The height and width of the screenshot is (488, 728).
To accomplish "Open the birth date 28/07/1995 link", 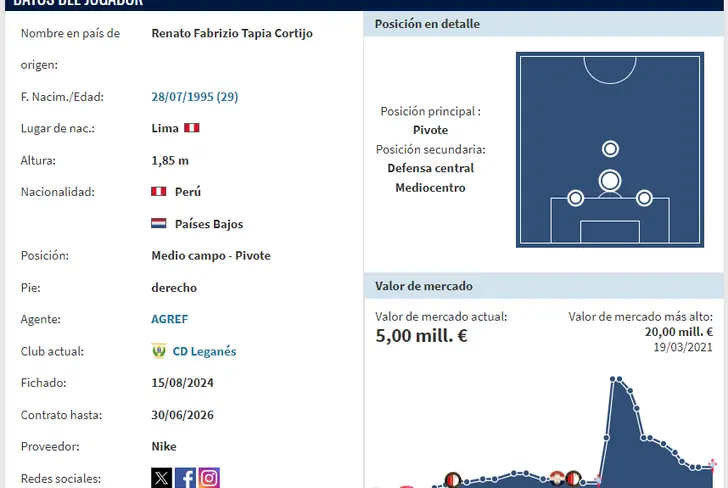I will tap(194, 97).
